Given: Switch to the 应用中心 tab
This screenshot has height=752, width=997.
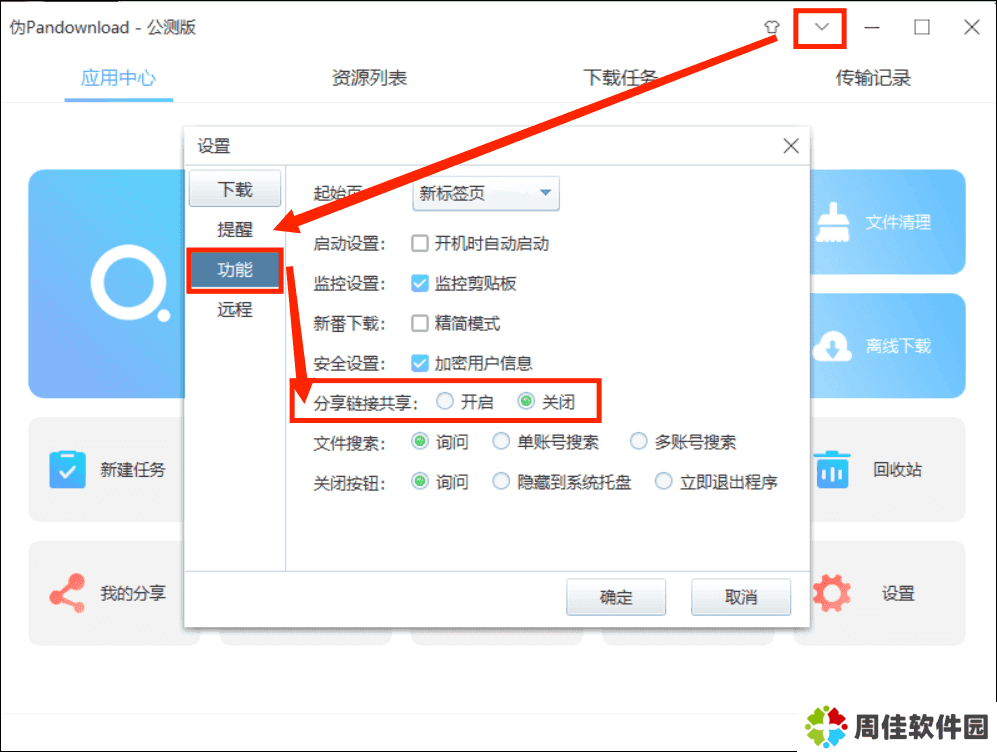Looking at the screenshot, I should coord(118,78).
